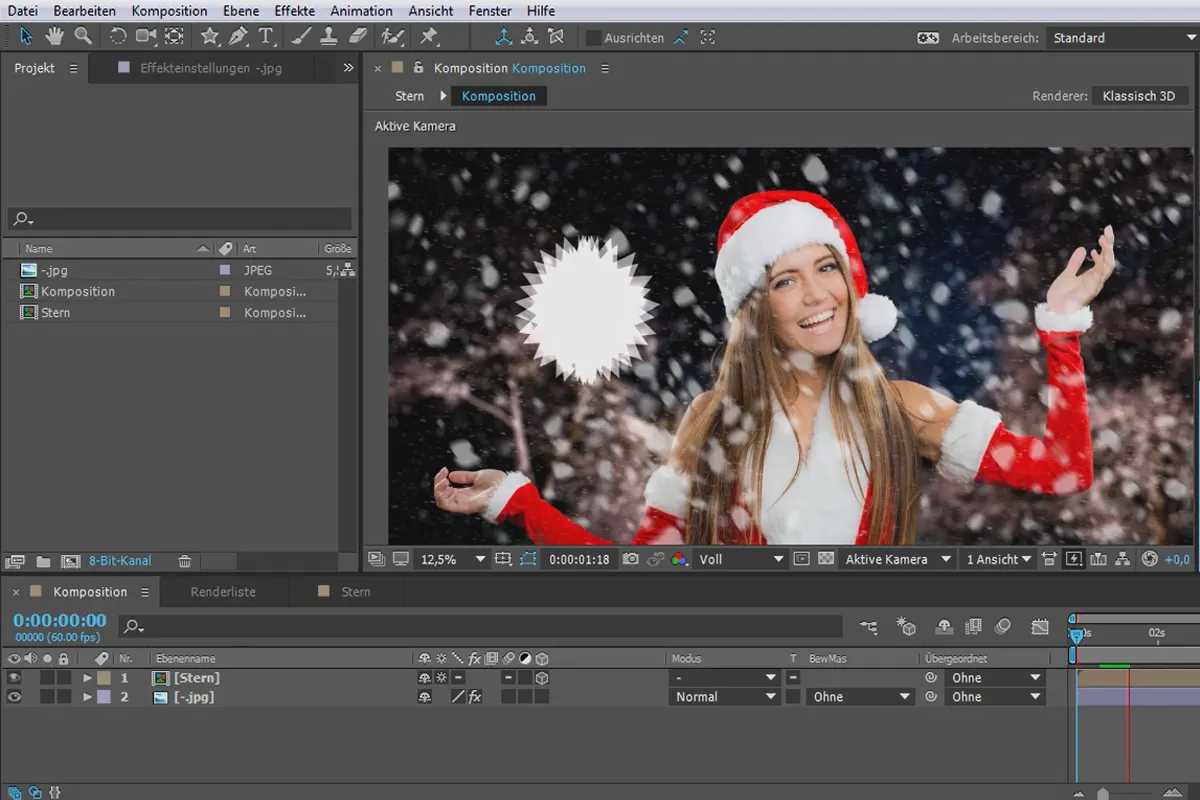Open the Effekte menu

coord(294,11)
